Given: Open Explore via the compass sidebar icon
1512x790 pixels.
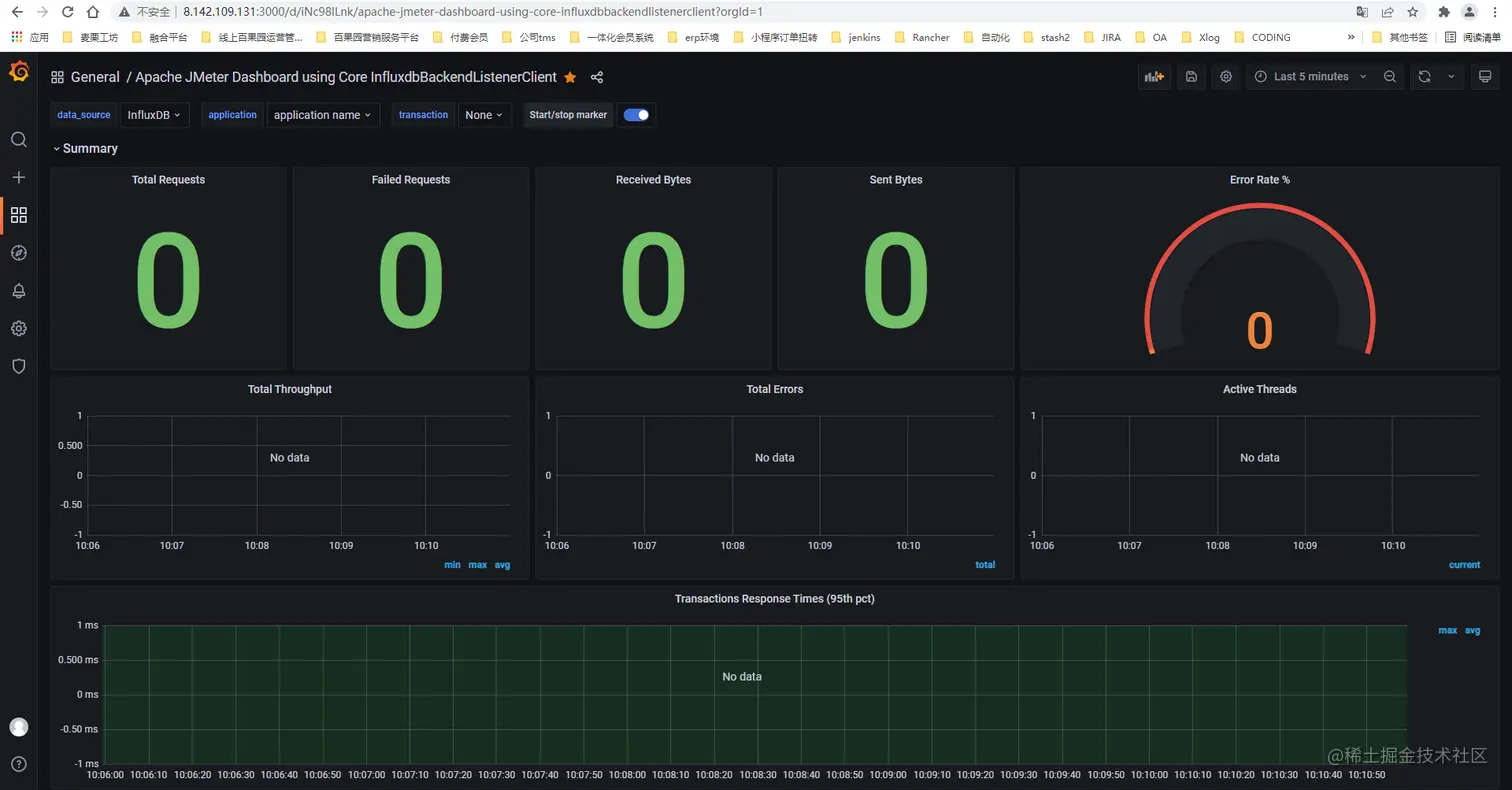Looking at the screenshot, I should click(18, 252).
